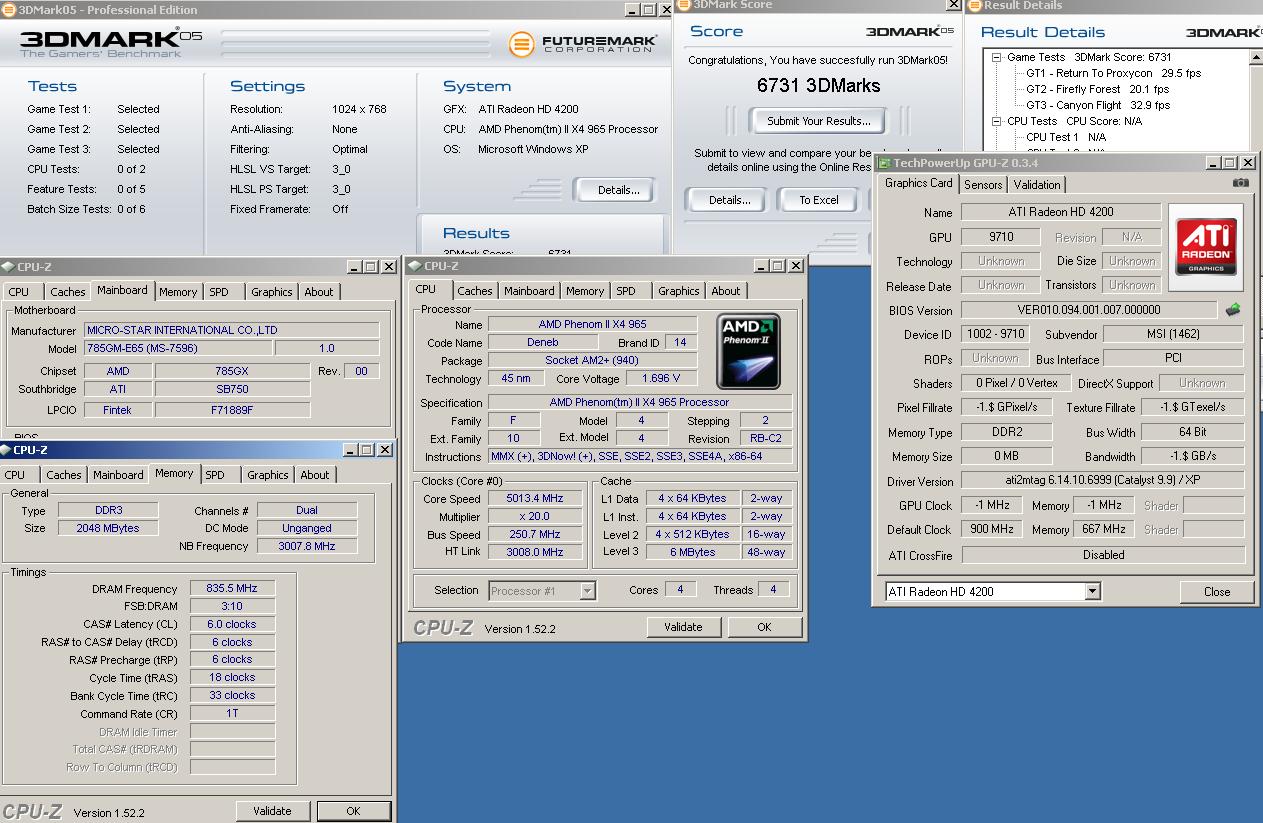The image size is (1263, 823).
Task: Switch to the Sensors tab in GPU-Z
Action: [983, 185]
